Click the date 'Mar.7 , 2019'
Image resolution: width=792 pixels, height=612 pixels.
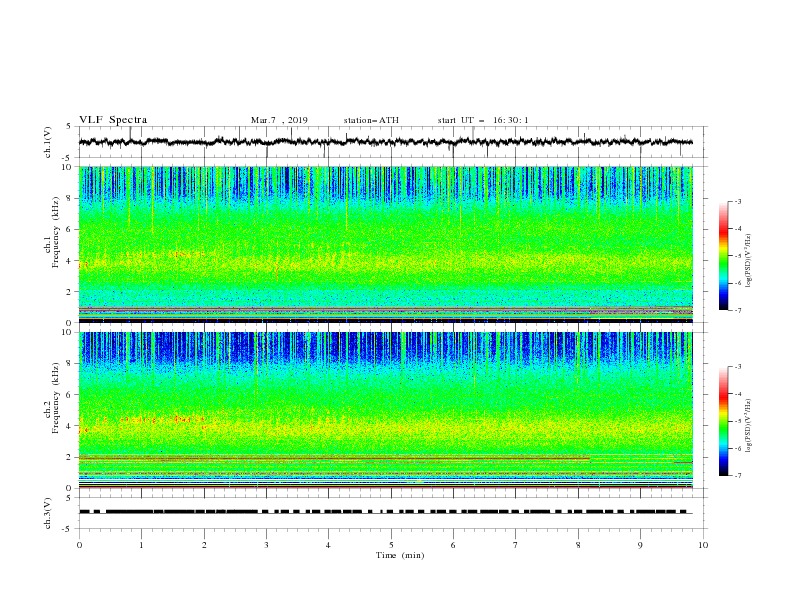(279, 120)
